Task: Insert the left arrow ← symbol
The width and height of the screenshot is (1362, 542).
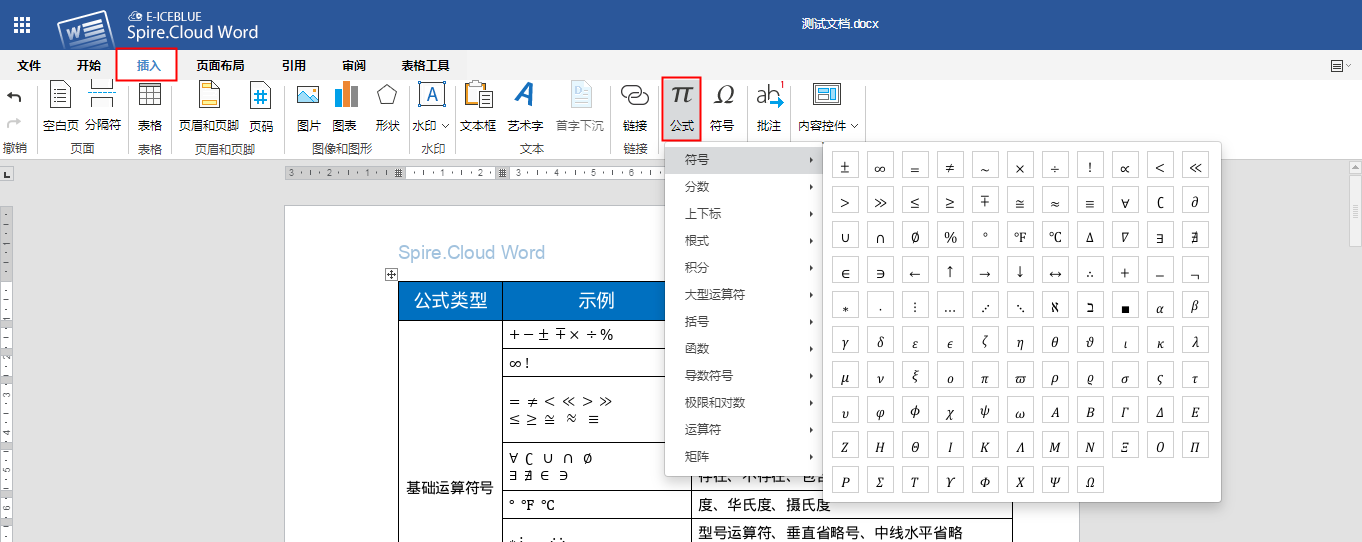Action: click(915, 272)
